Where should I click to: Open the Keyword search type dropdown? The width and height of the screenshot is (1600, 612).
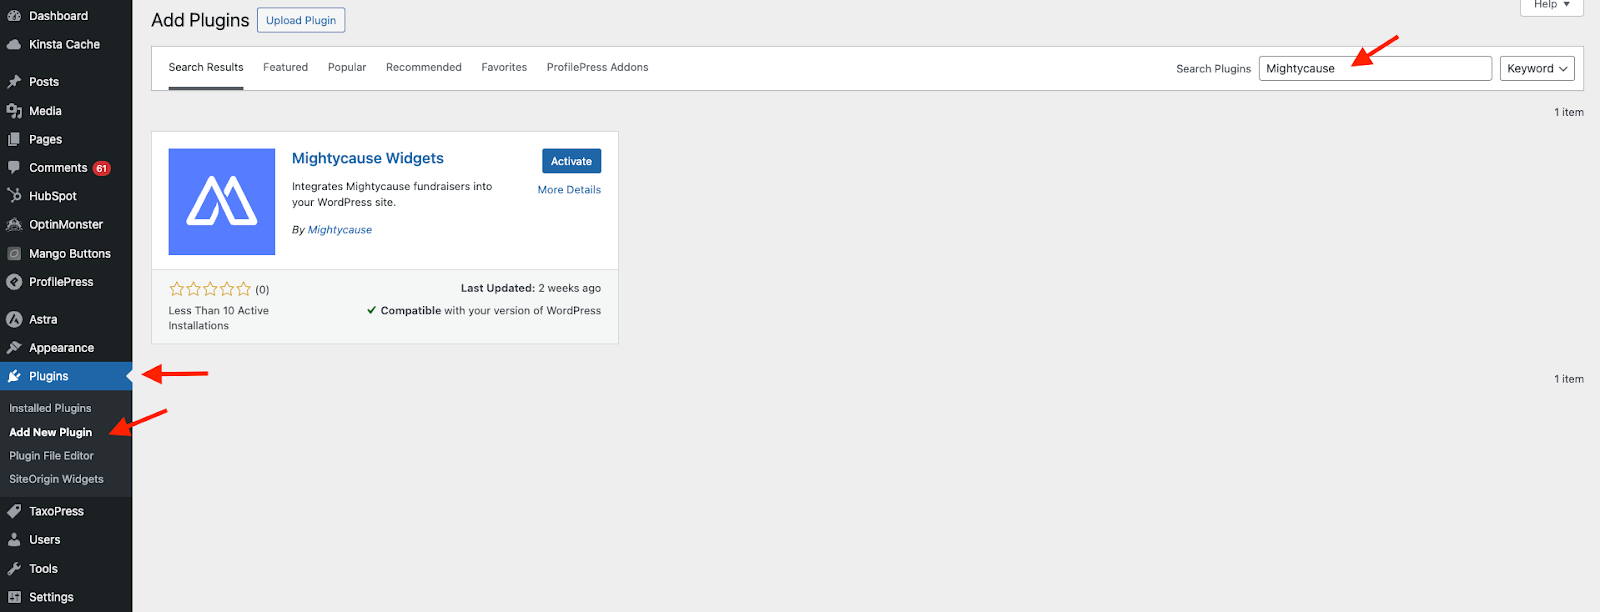[1537, 68]
